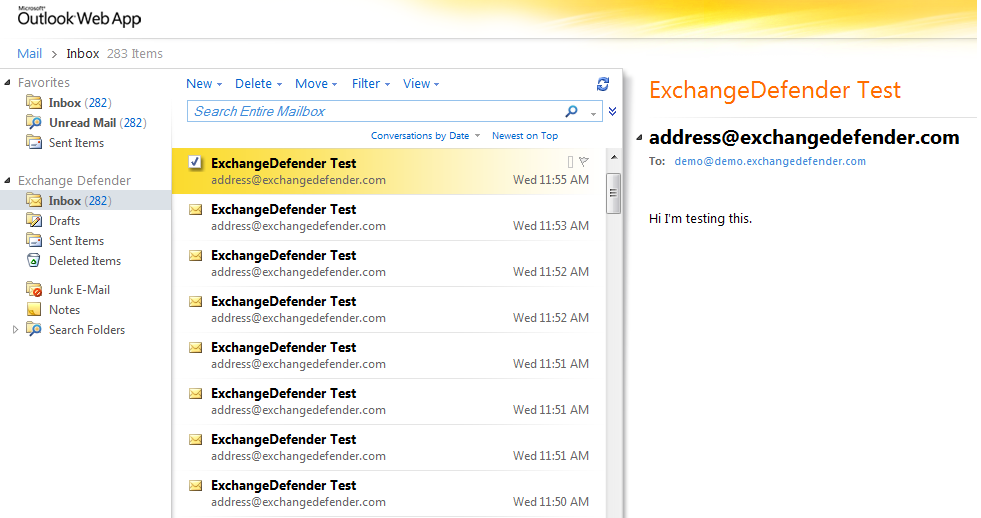Click the envelope icon for the 11:53 AM message
Viewport: 981px width, 518px height.
tap(196, 210)
